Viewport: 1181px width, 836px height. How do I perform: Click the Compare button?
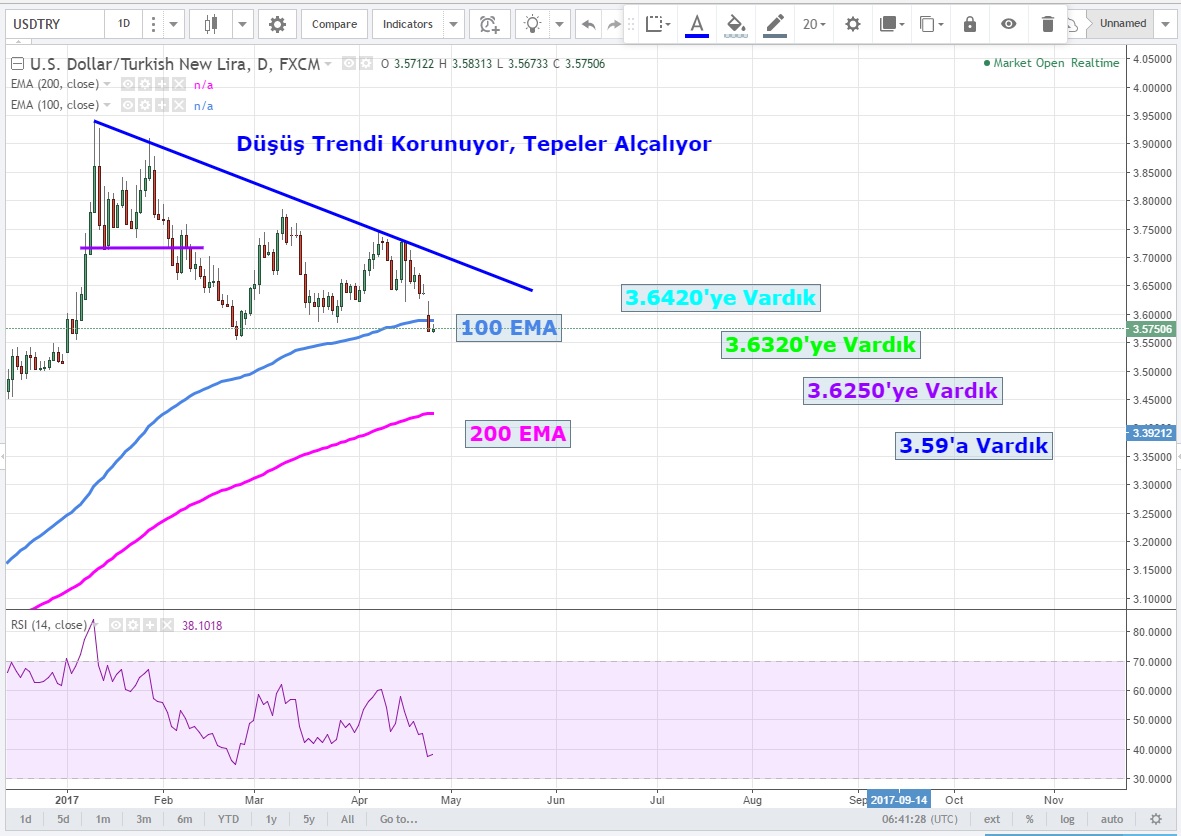[335, 23]
